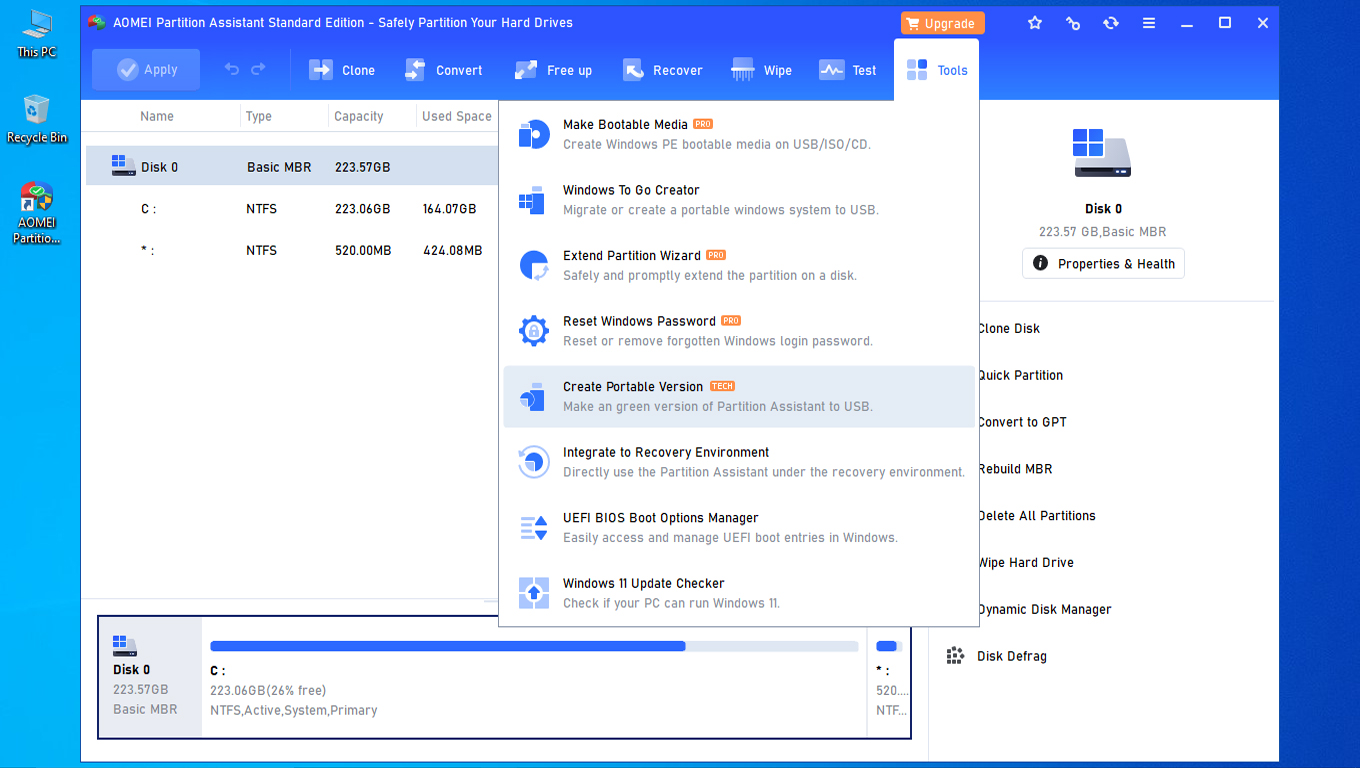The height and width of the screenshot is (768, 1360).
Task: Click the Integrate to Recovery Environment icon
Action: pos(534,462)
